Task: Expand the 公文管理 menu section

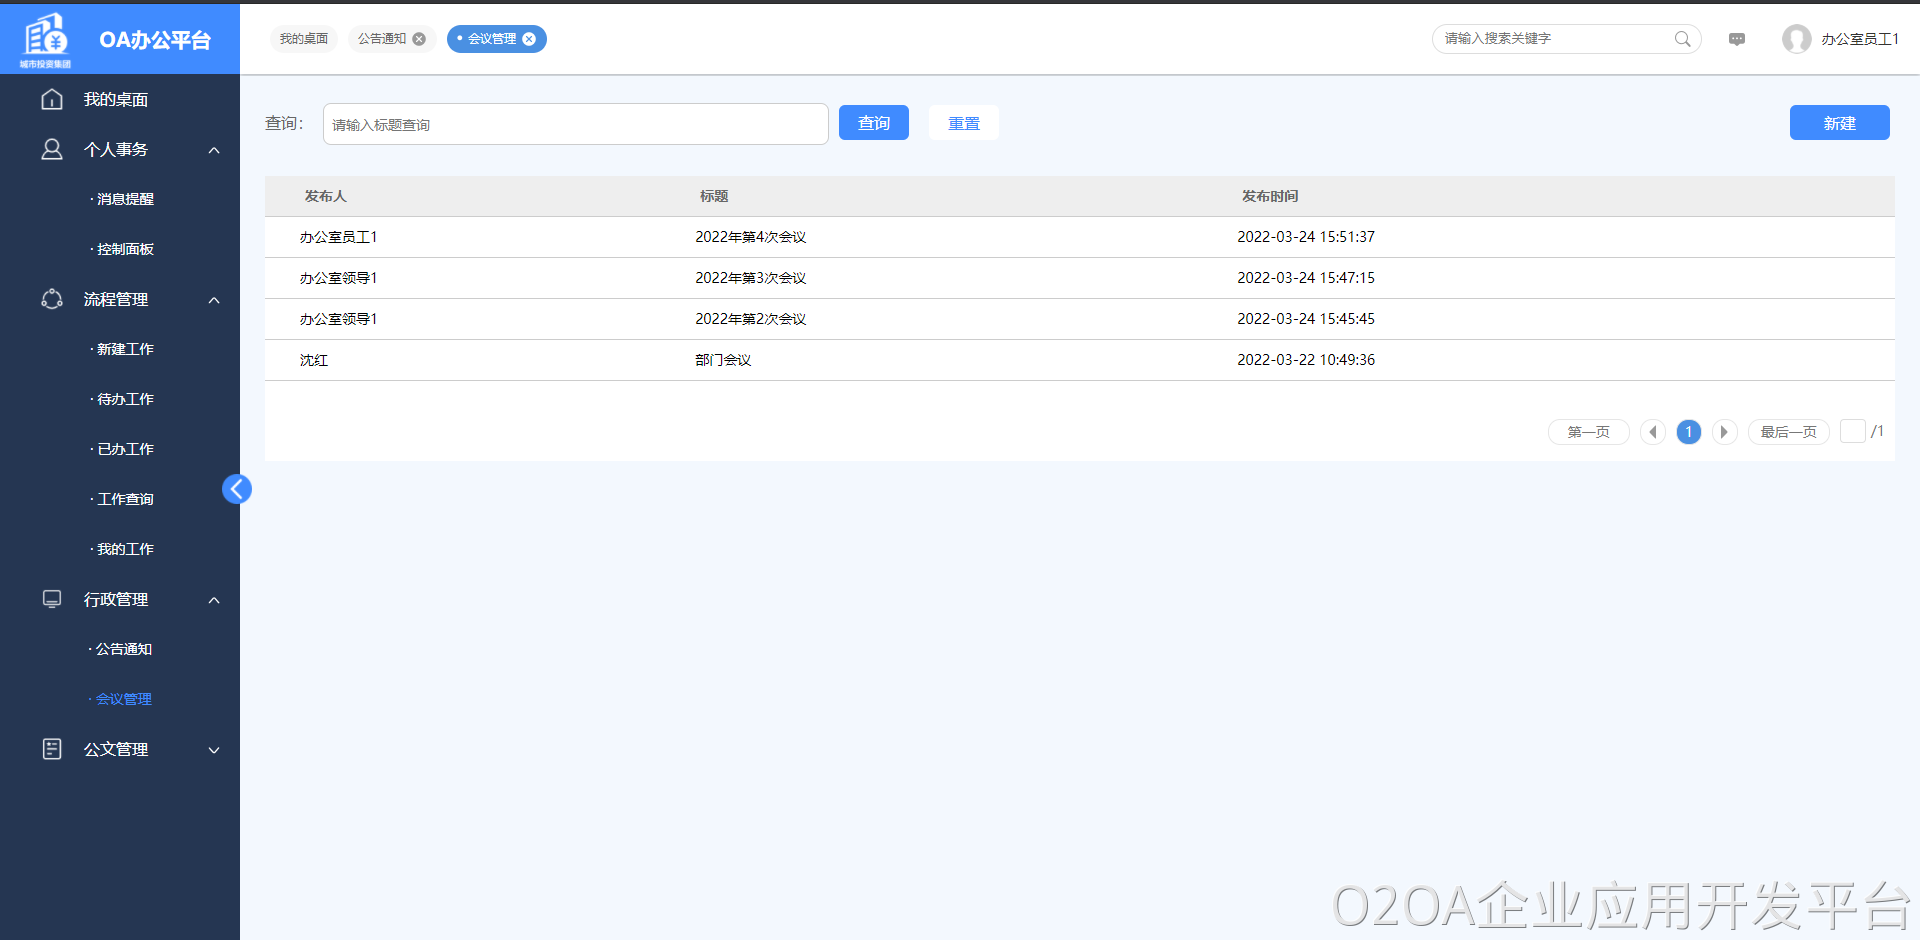Action: click(x=214, y=750)
